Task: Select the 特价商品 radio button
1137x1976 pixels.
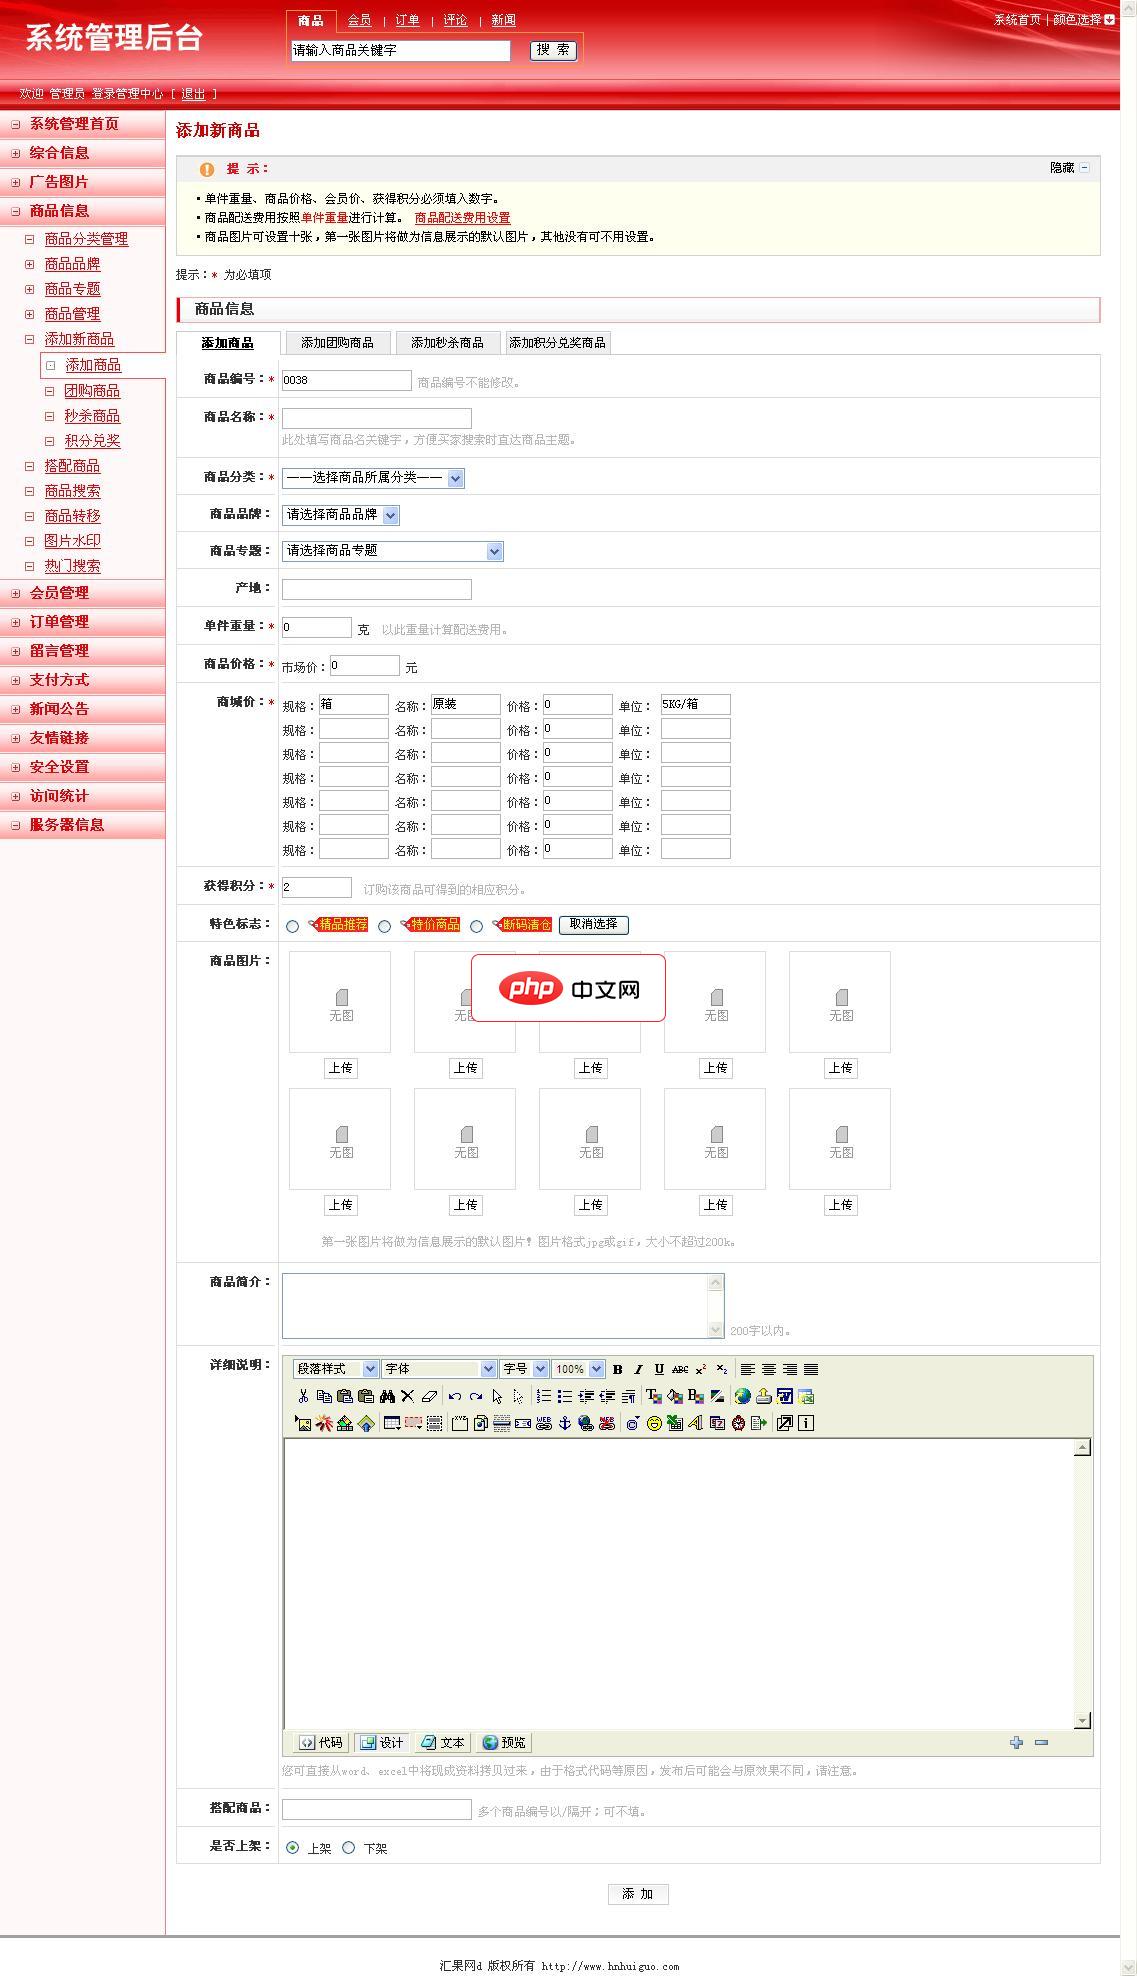Action: pyautogui.click(x=384, y=926)
